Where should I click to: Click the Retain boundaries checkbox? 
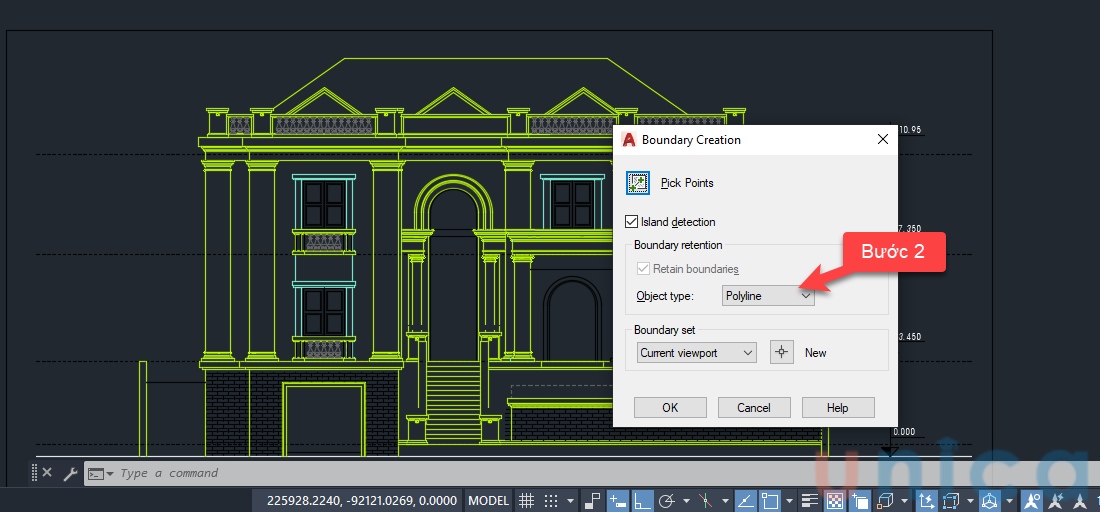coord(643,269)
